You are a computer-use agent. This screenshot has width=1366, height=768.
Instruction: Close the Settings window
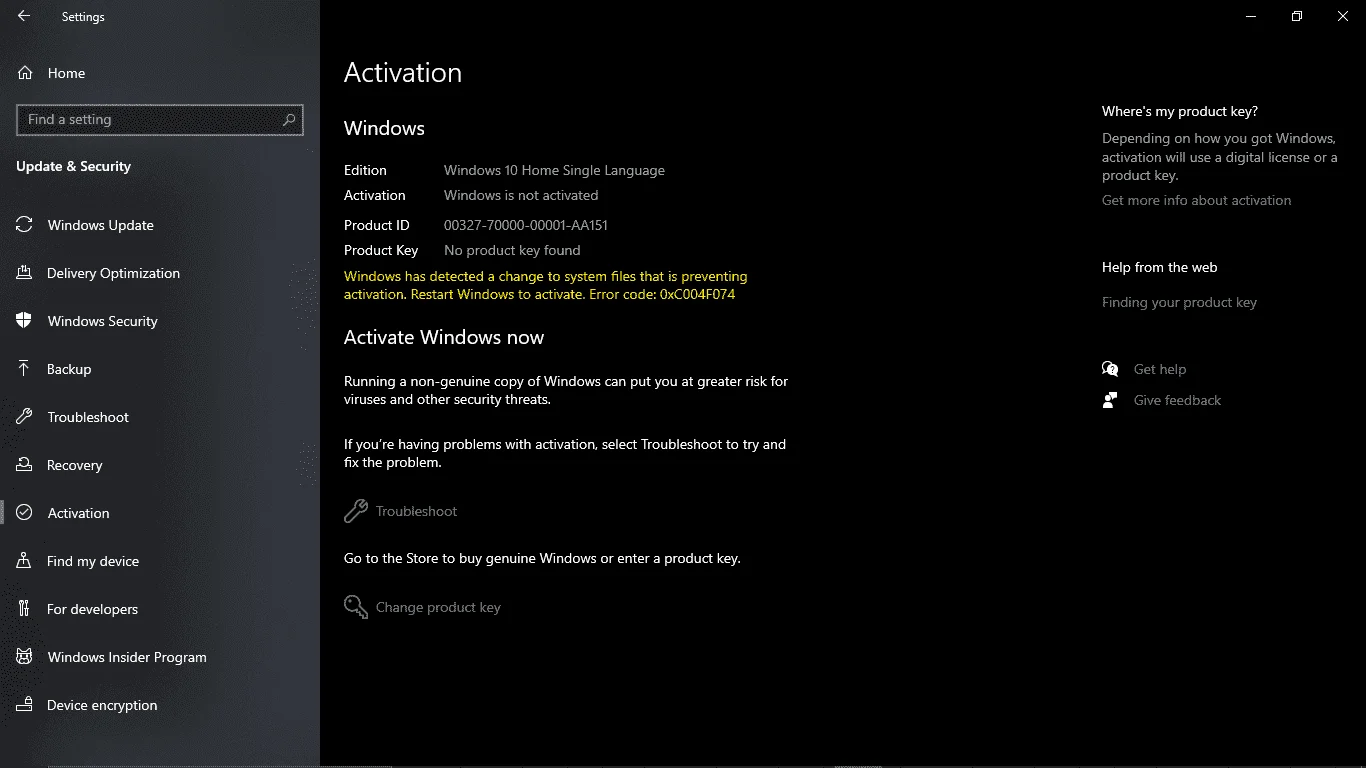pos(1343,16)
